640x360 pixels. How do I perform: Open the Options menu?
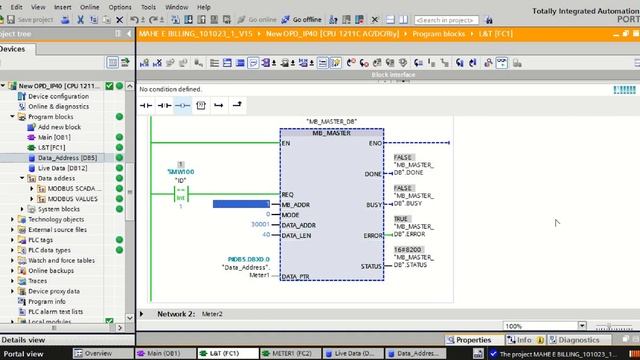120,7
